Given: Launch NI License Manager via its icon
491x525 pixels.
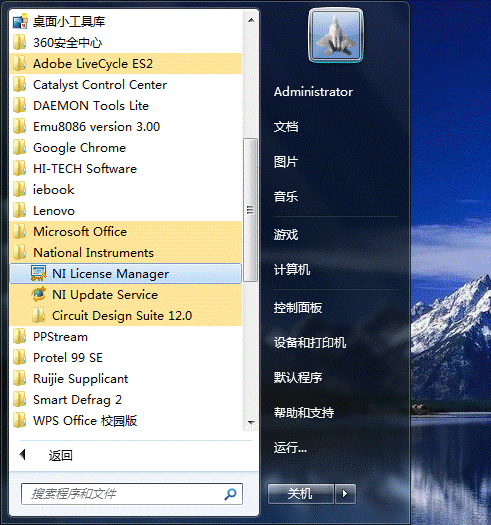Looking at the screenshot, I should (39, 274).
